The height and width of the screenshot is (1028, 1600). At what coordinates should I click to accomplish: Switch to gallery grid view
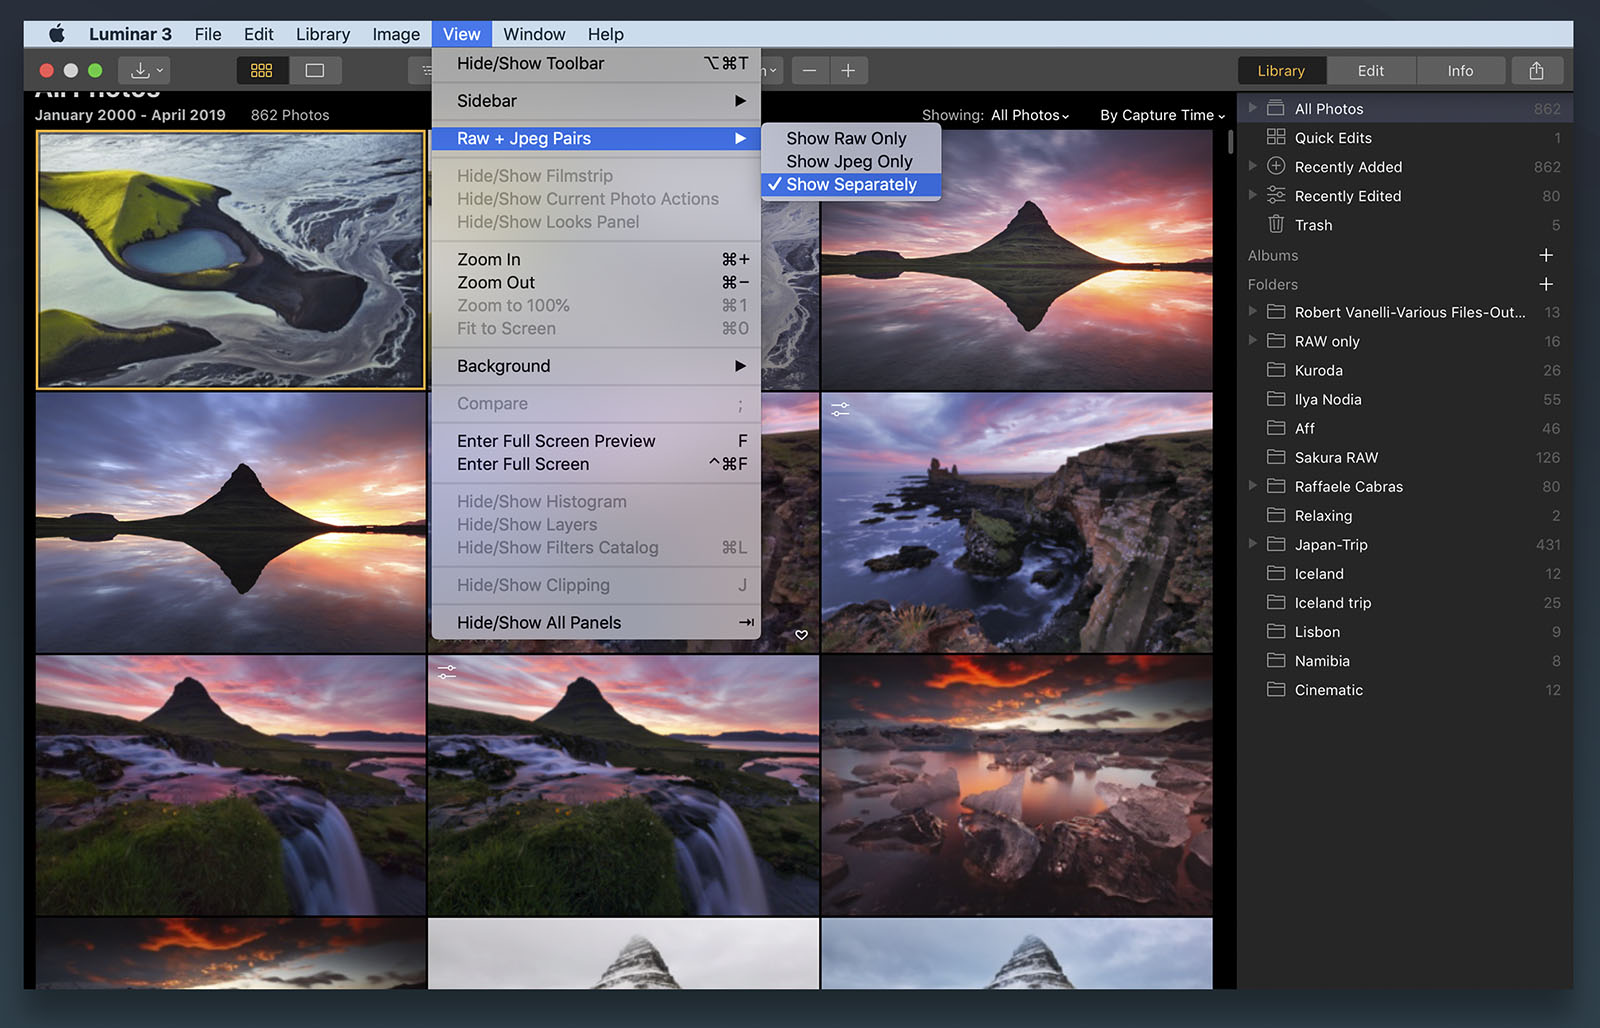point(262,70)
